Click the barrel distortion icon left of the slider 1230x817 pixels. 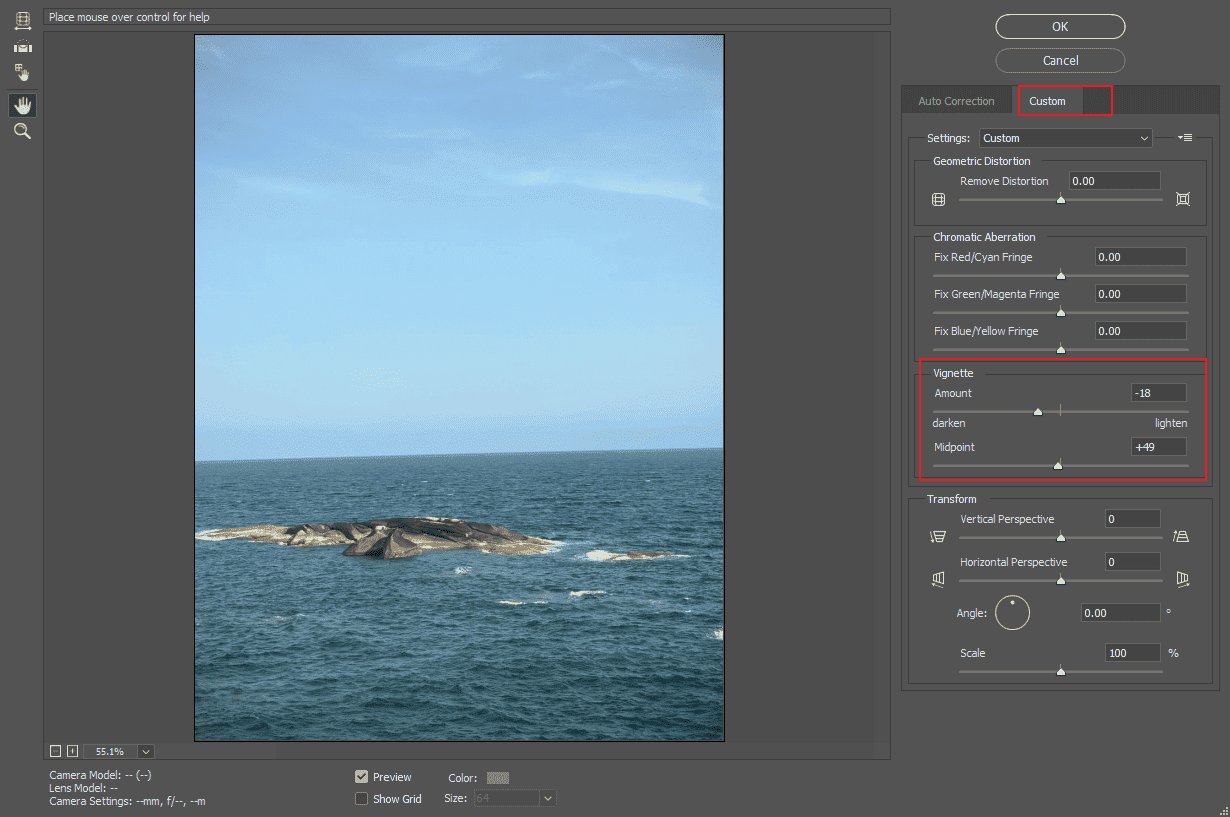938,199
